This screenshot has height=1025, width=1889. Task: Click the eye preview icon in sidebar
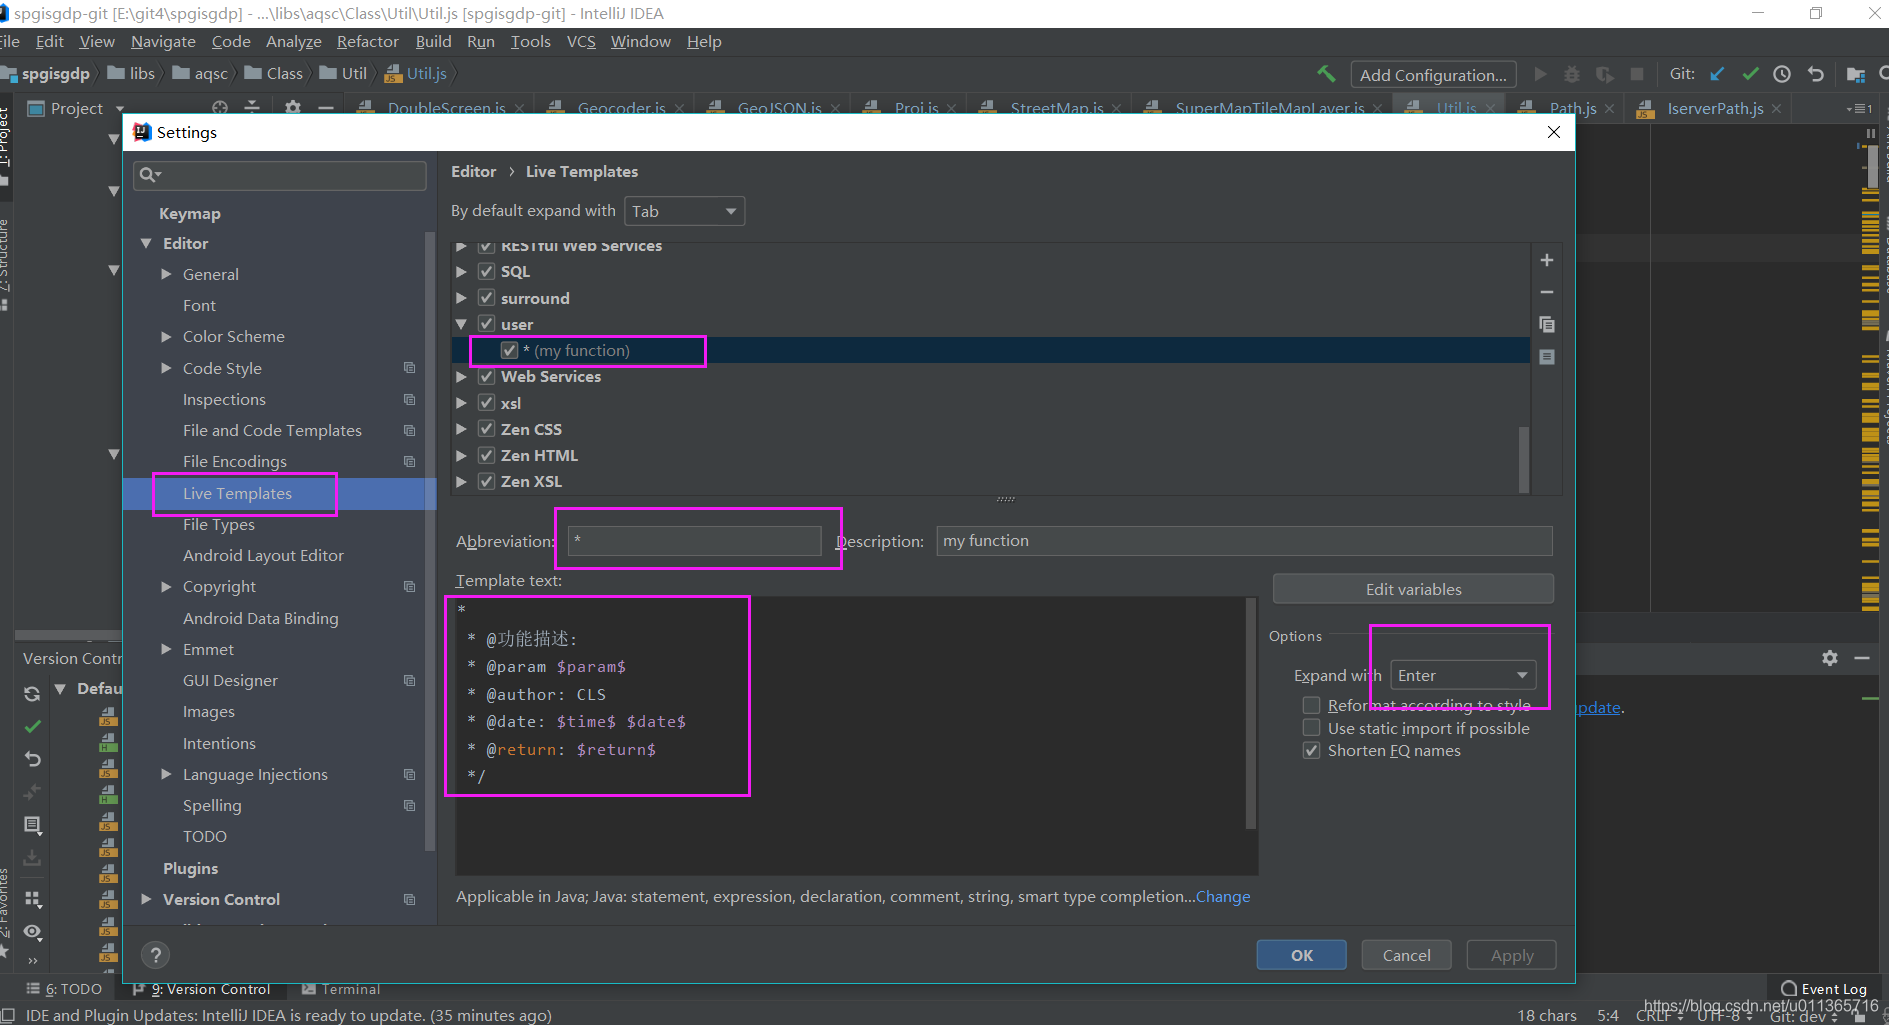tap(32, 931)
